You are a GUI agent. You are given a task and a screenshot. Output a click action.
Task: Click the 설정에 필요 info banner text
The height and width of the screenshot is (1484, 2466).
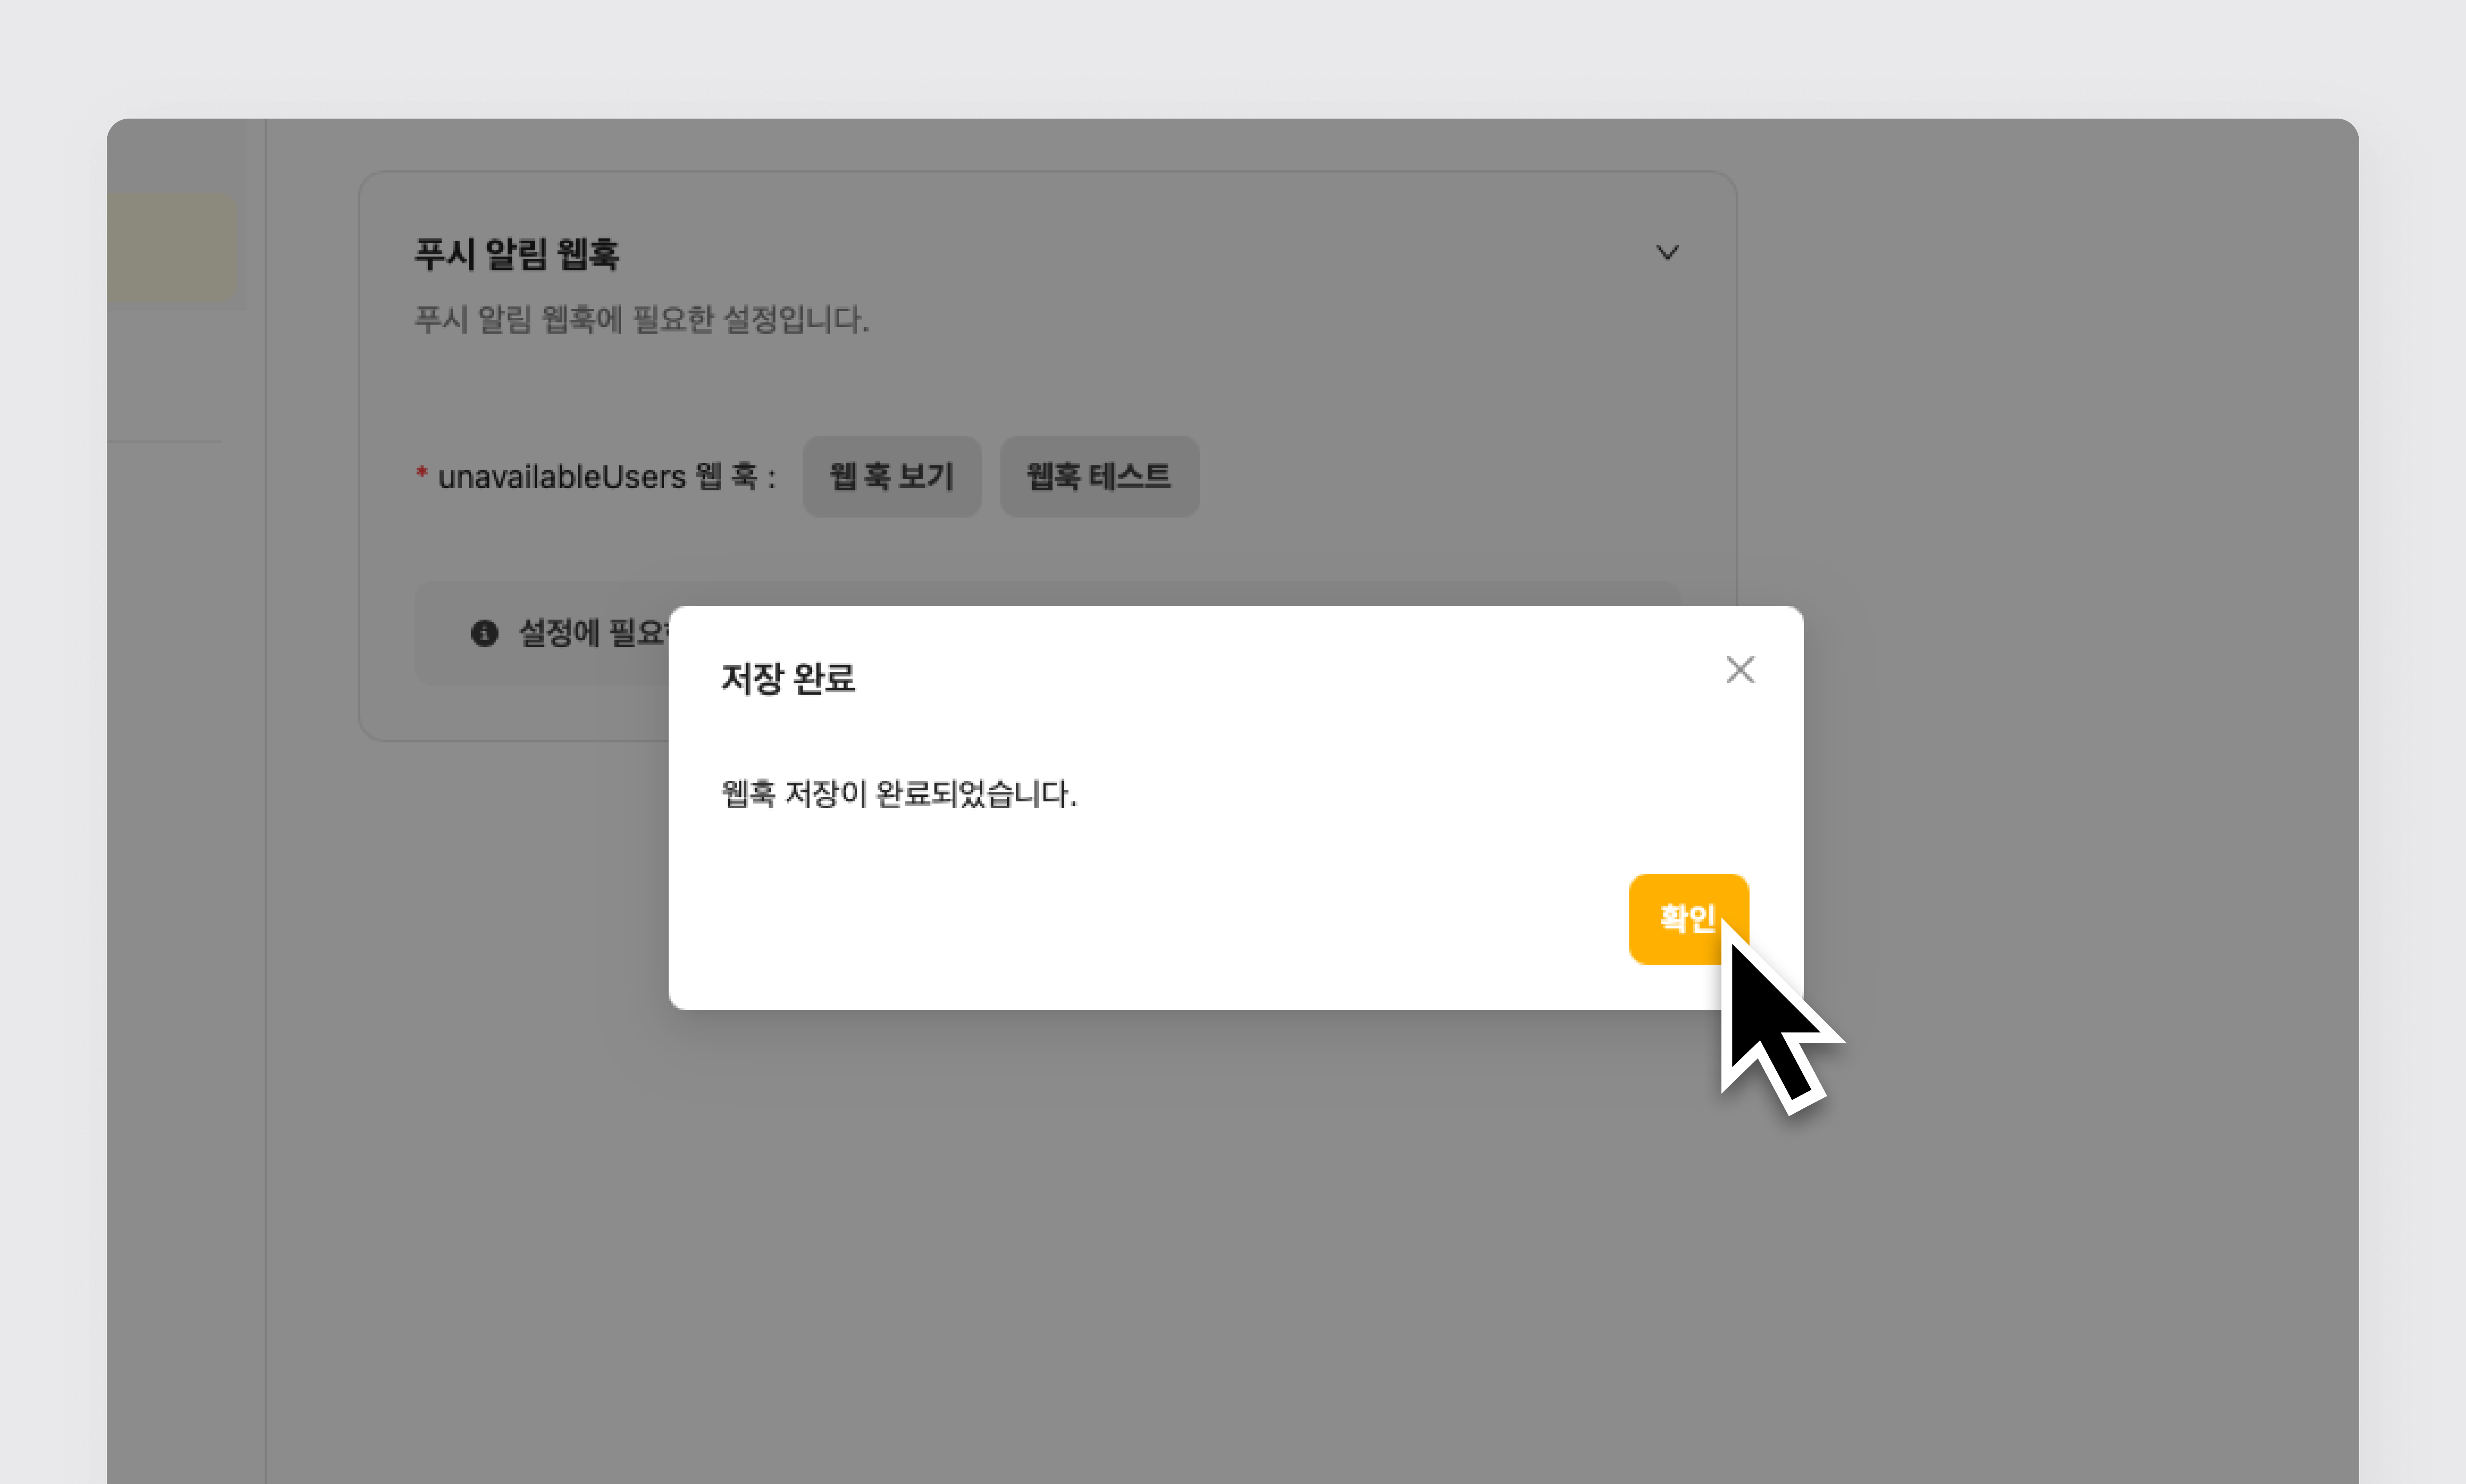point(590,633)
